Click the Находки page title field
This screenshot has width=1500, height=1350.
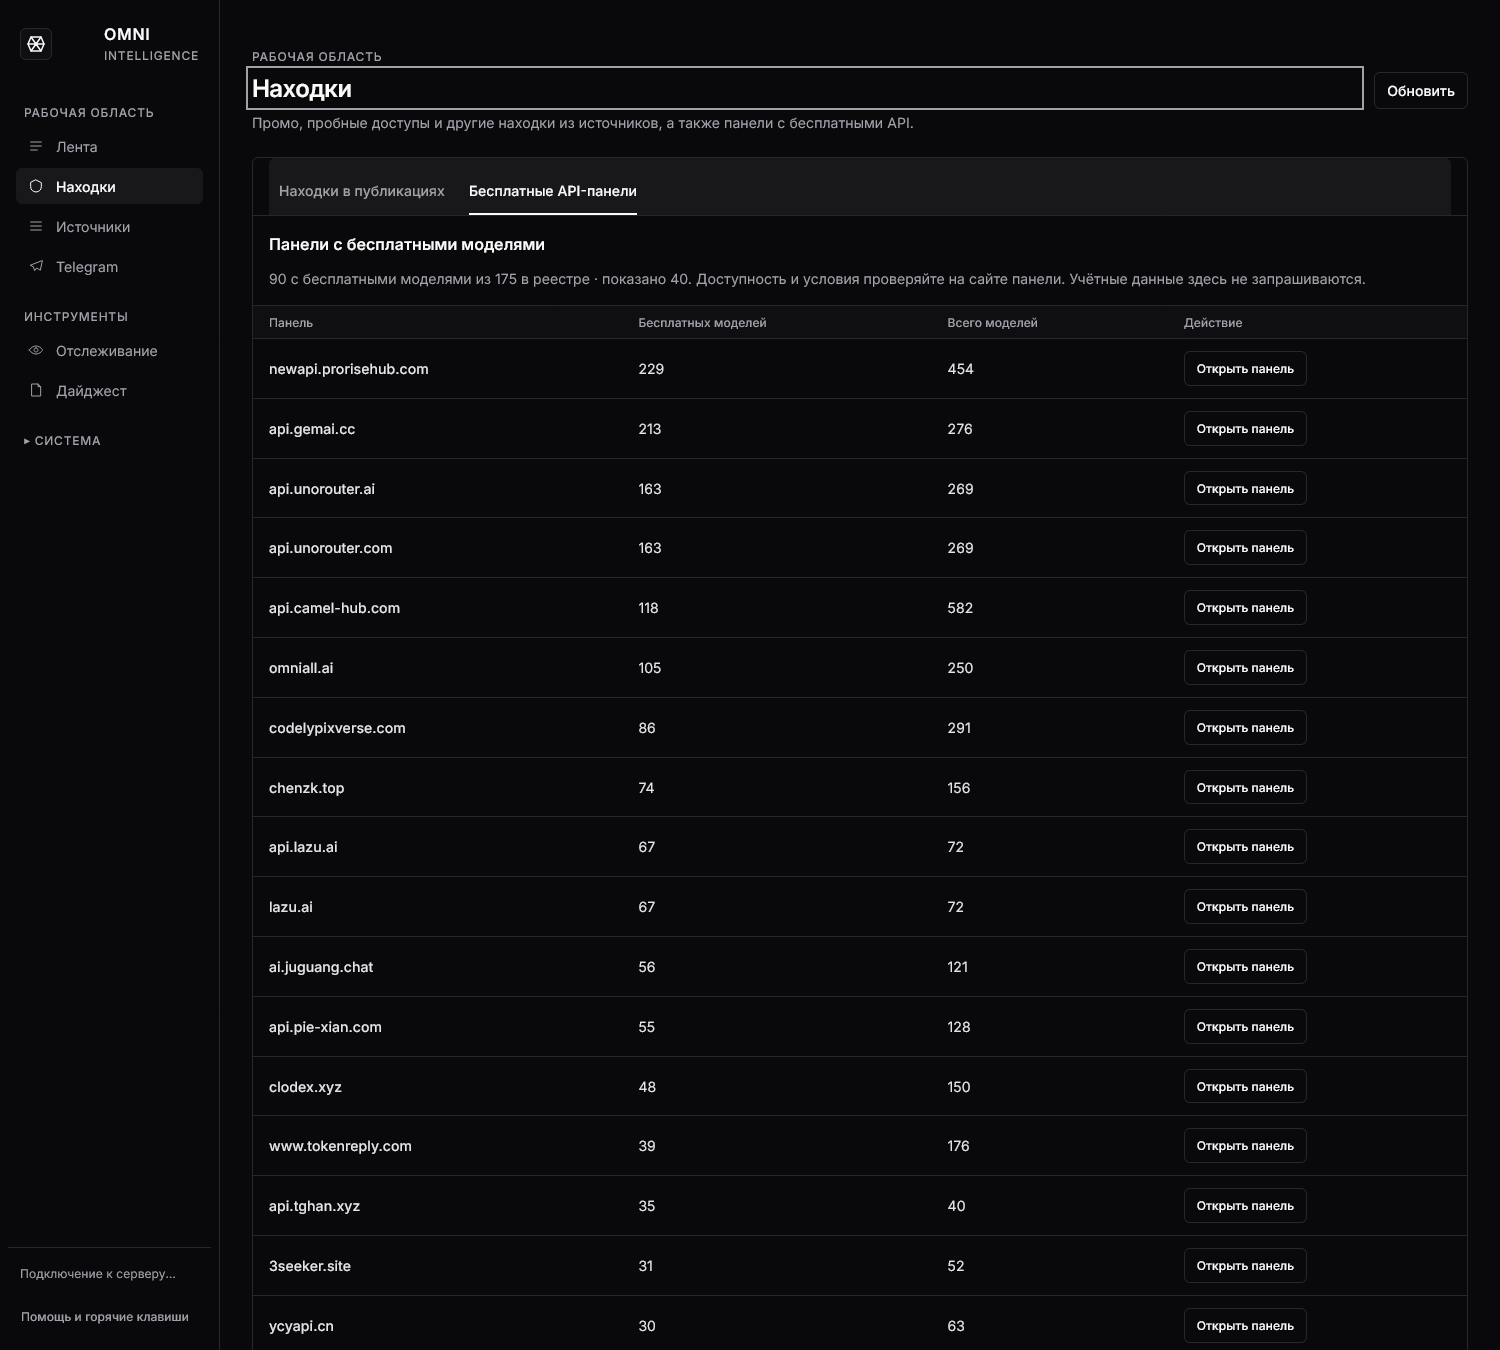point(805,88)
